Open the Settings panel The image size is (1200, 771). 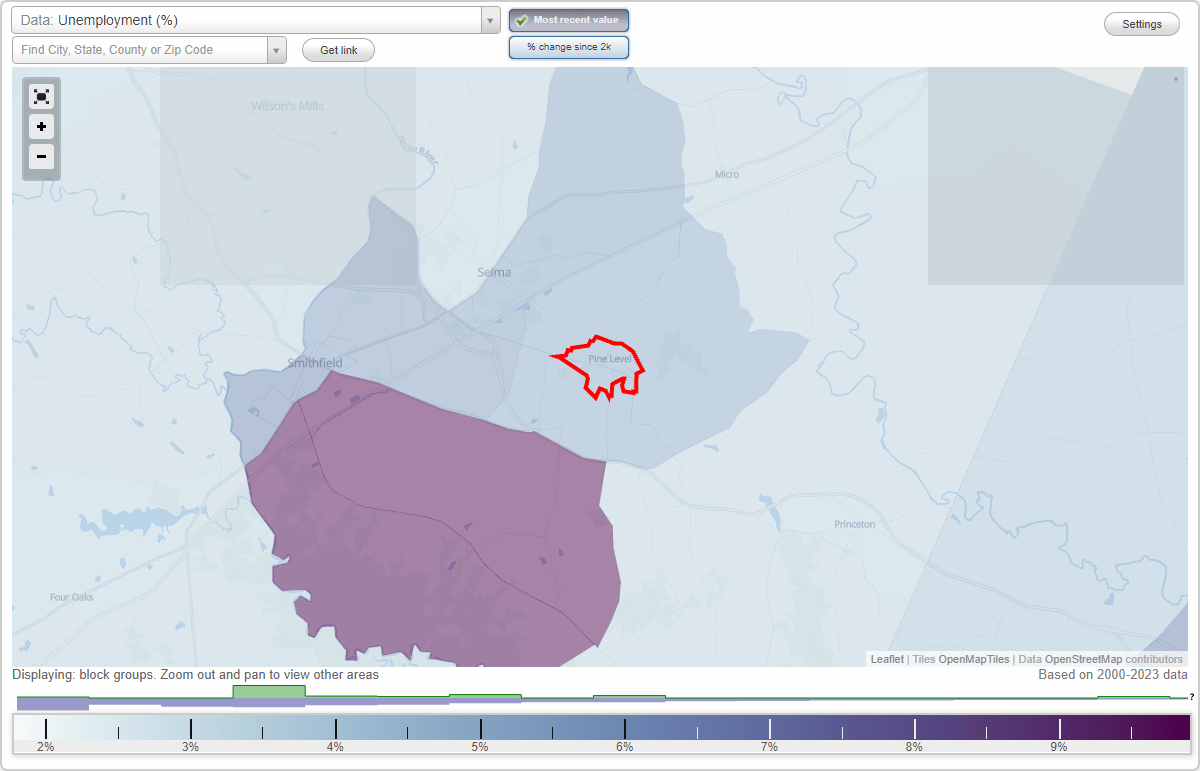tap(1141, 23)
